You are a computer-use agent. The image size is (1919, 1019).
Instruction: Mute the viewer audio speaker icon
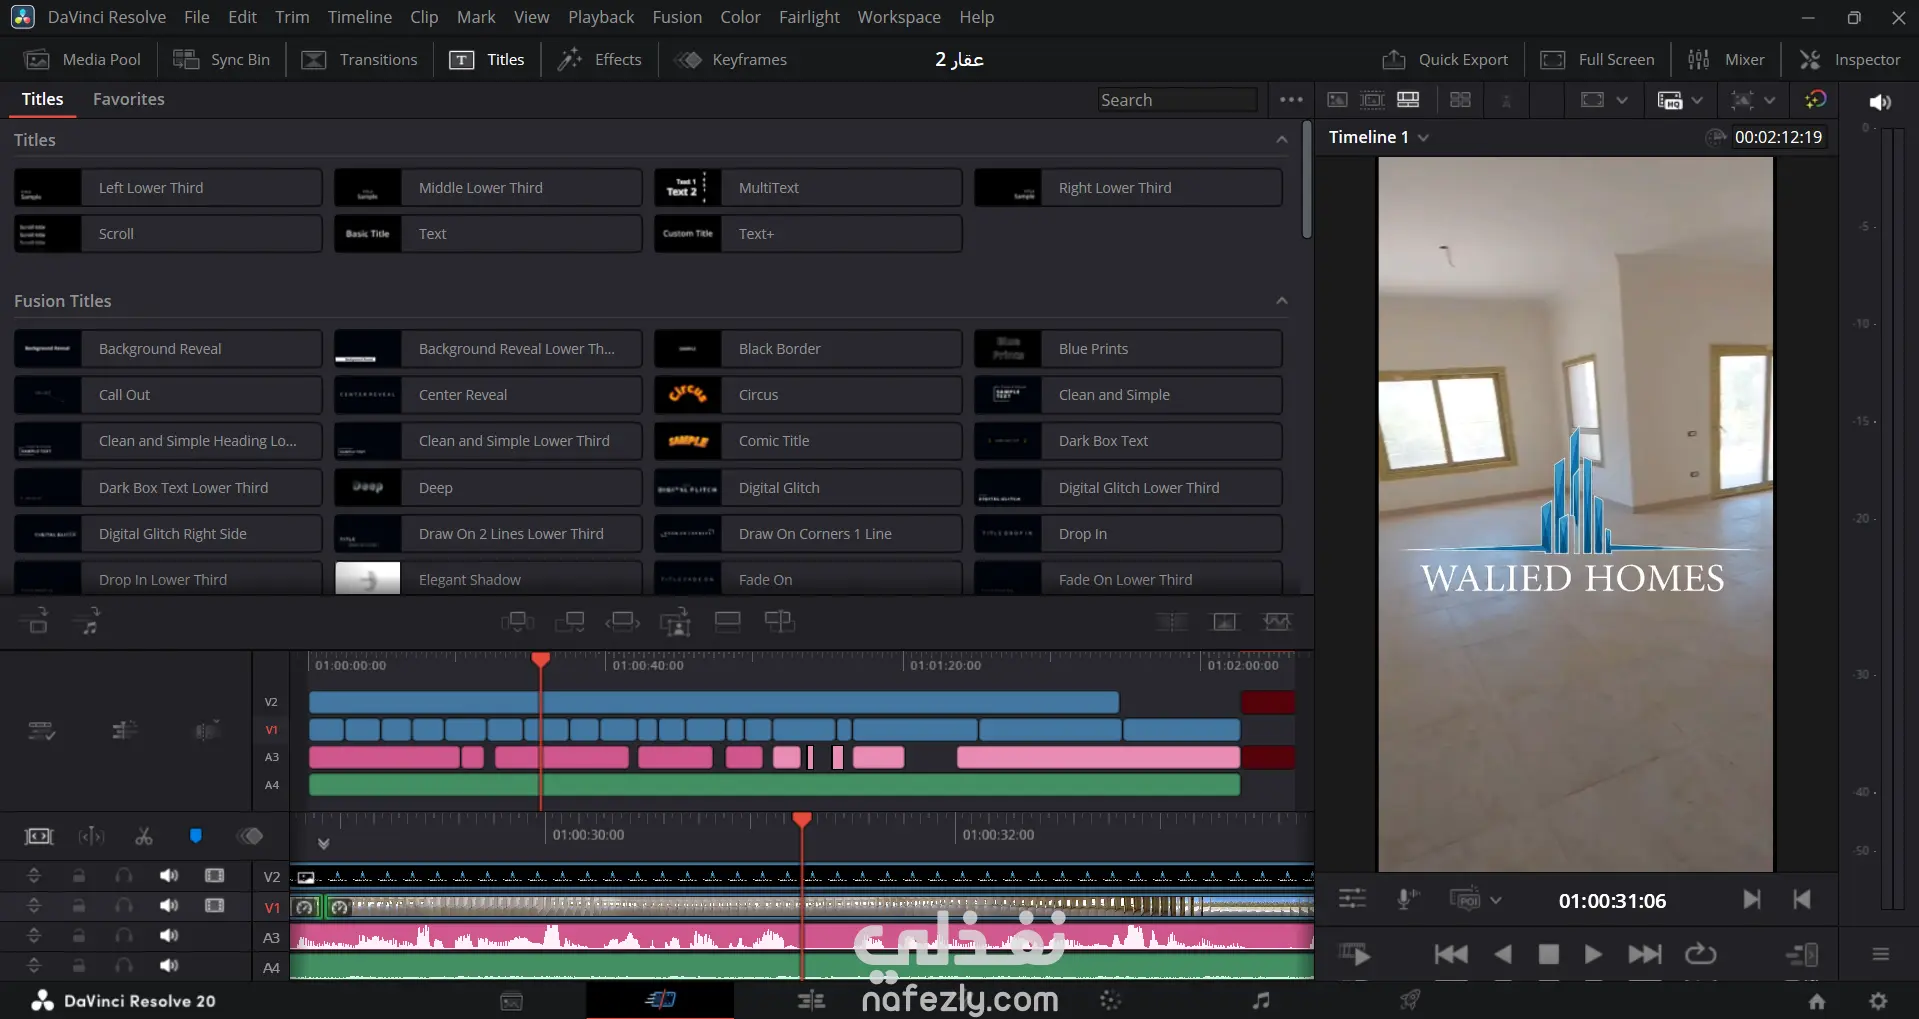coord(1880,102)
